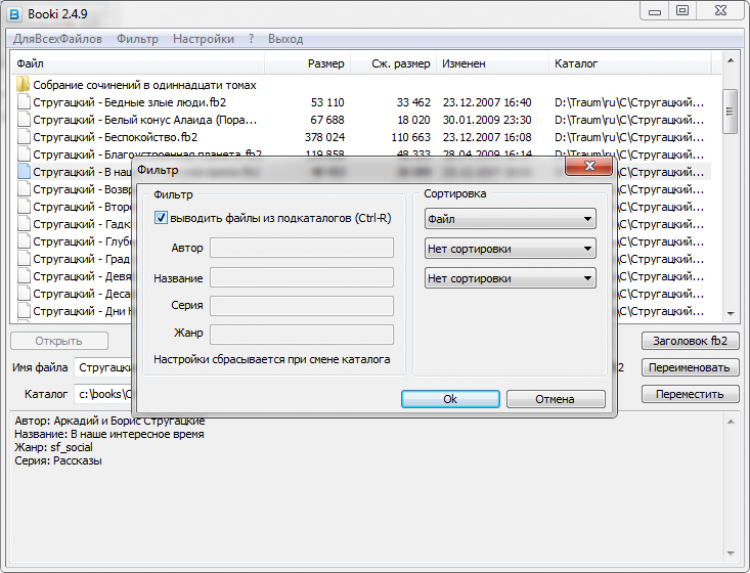Sort by the Изменен column header
This screenshot has height=573, width=750.
(492, 63)
